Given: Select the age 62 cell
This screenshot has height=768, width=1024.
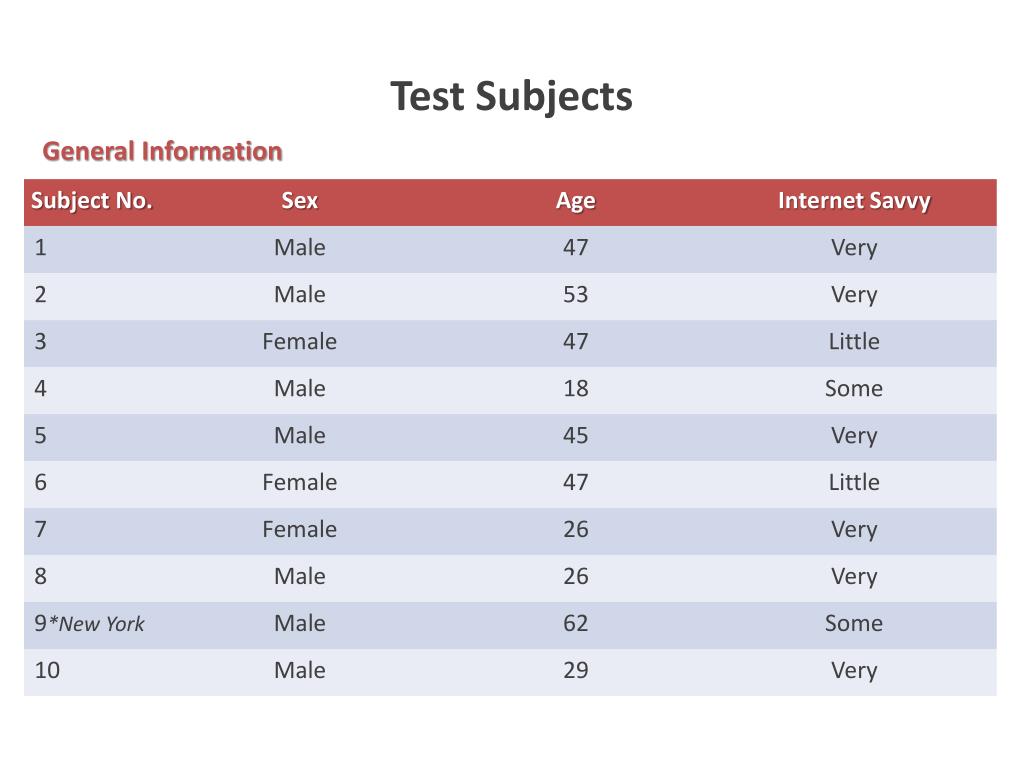Looking at the screenshot, I should click(x=575, y=624).
